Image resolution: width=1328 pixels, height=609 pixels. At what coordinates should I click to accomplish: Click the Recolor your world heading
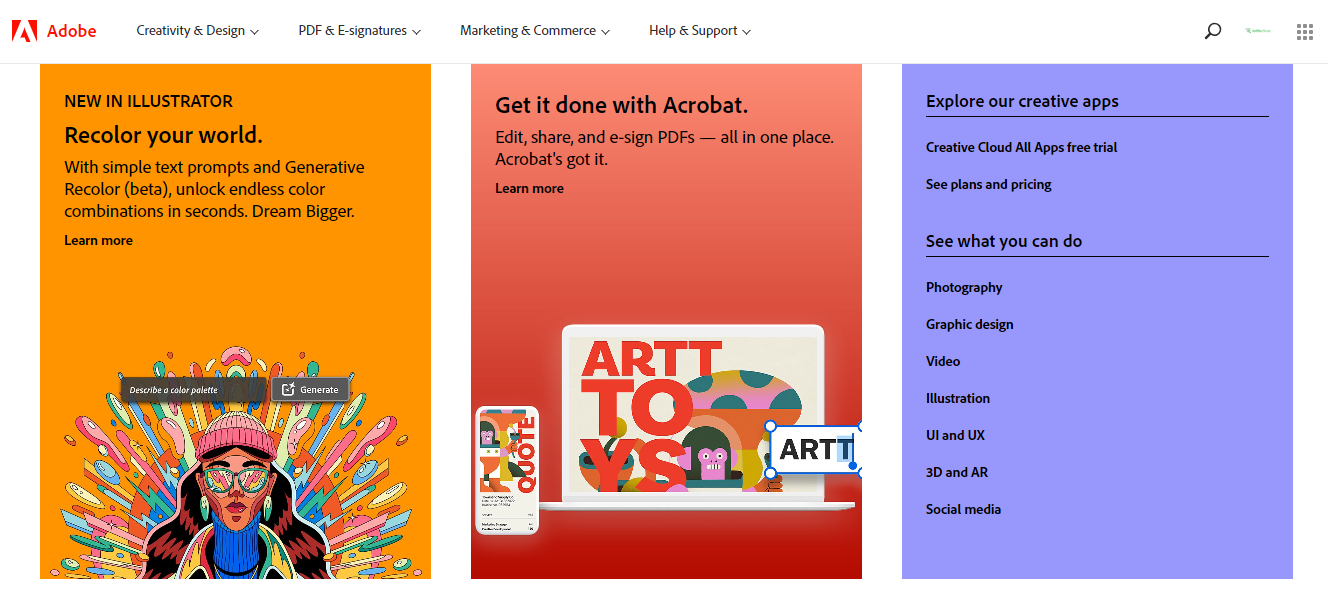(x=164, y=135)
